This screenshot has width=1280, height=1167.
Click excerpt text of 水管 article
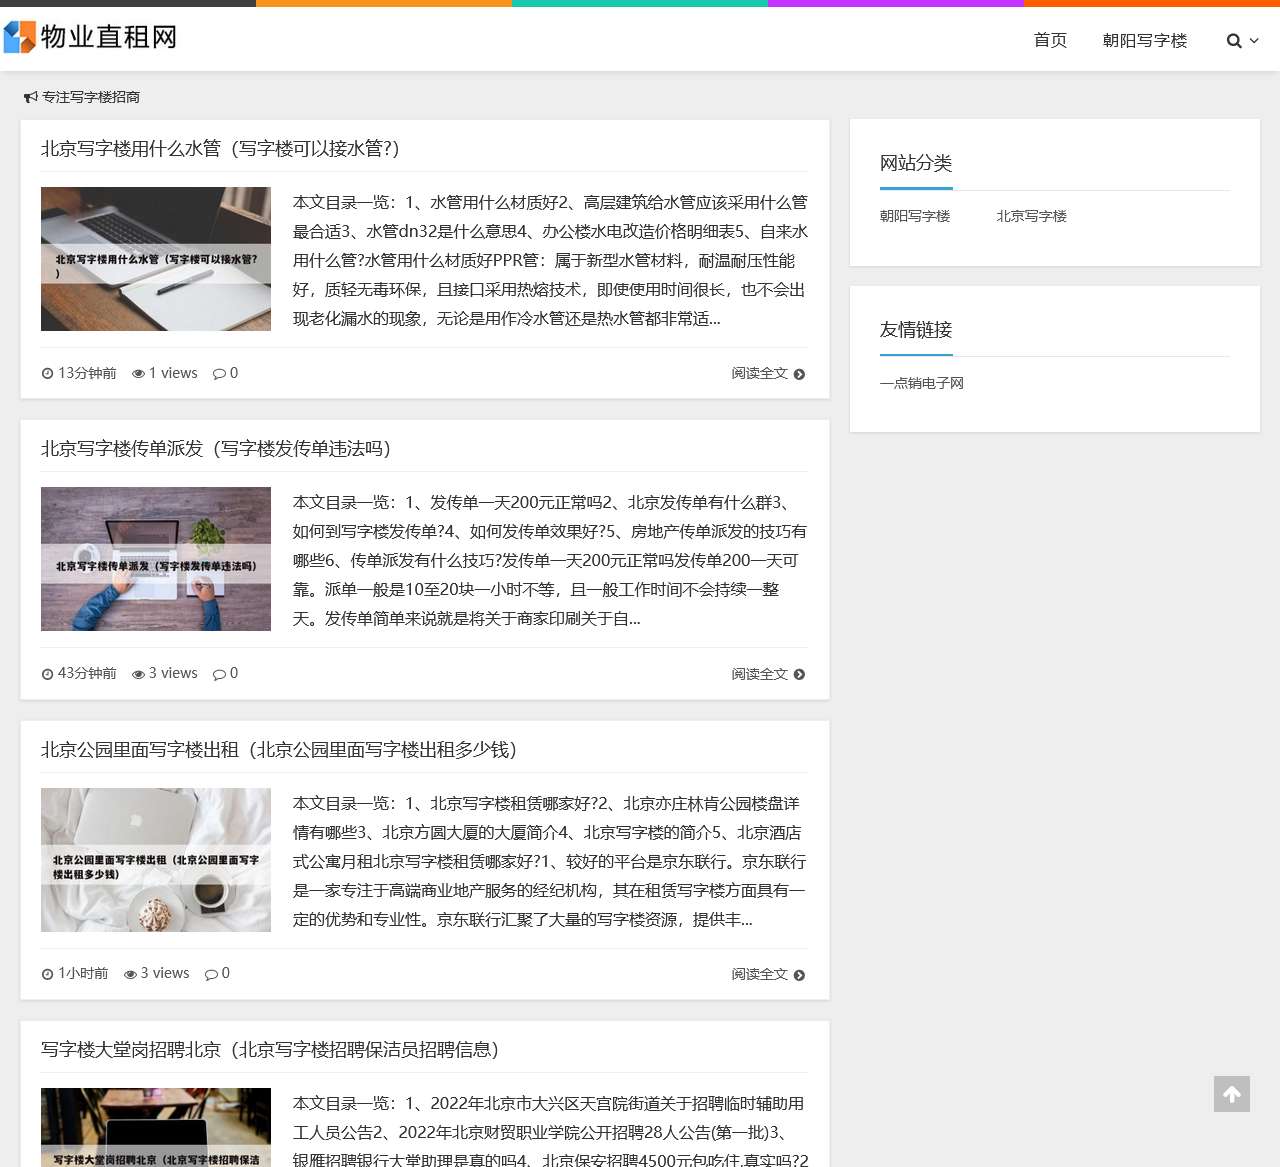(x=550, y=261)
